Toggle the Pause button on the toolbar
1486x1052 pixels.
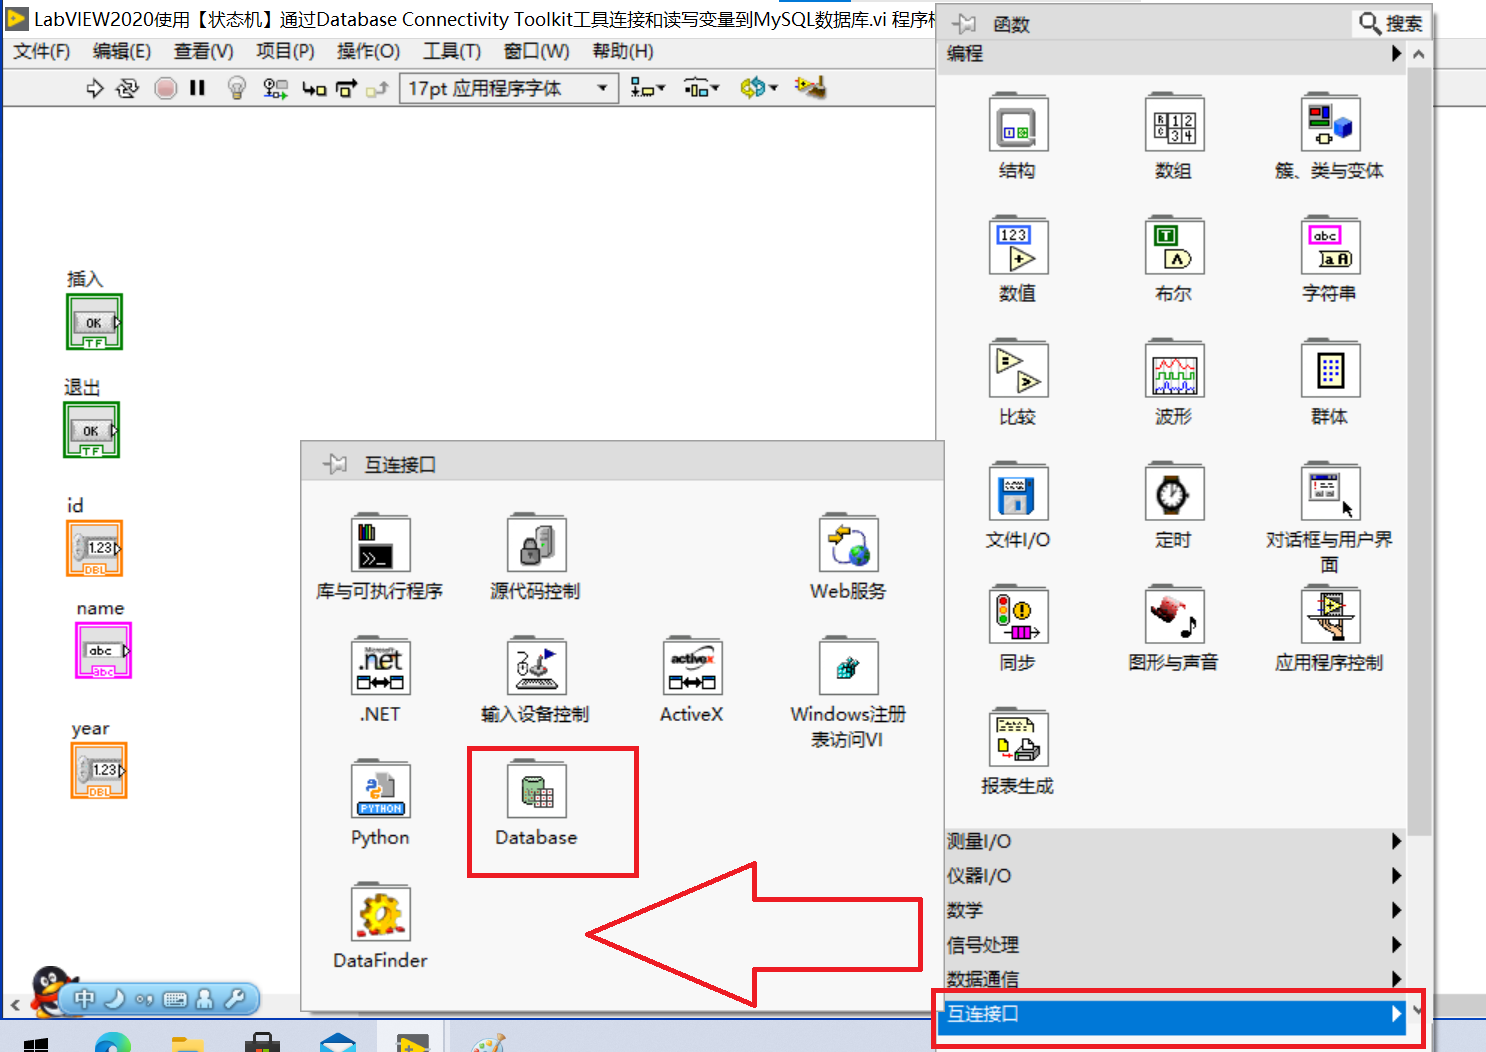tap(197, 88)
